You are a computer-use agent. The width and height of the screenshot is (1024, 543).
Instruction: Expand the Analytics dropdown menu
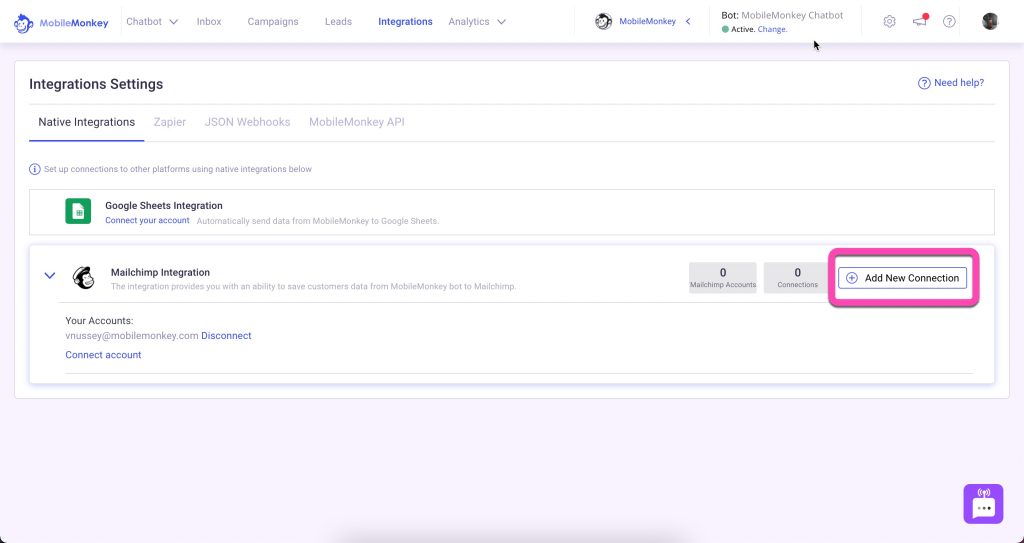(x=477, y=22)
